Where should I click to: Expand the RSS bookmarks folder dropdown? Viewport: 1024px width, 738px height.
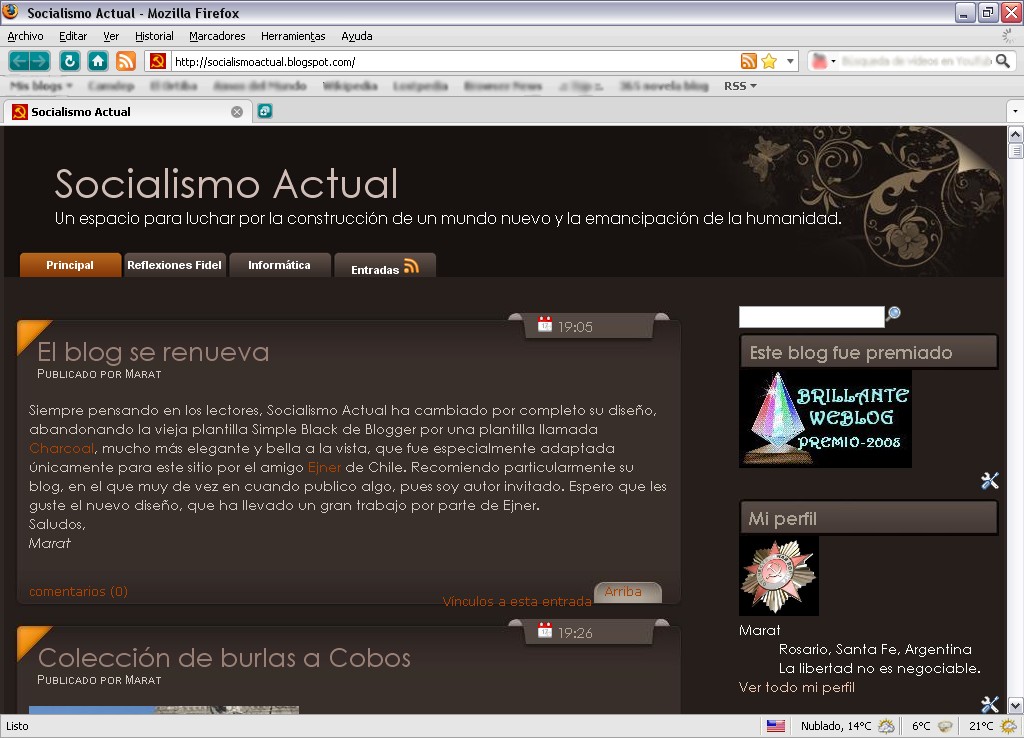click(740, 86)
